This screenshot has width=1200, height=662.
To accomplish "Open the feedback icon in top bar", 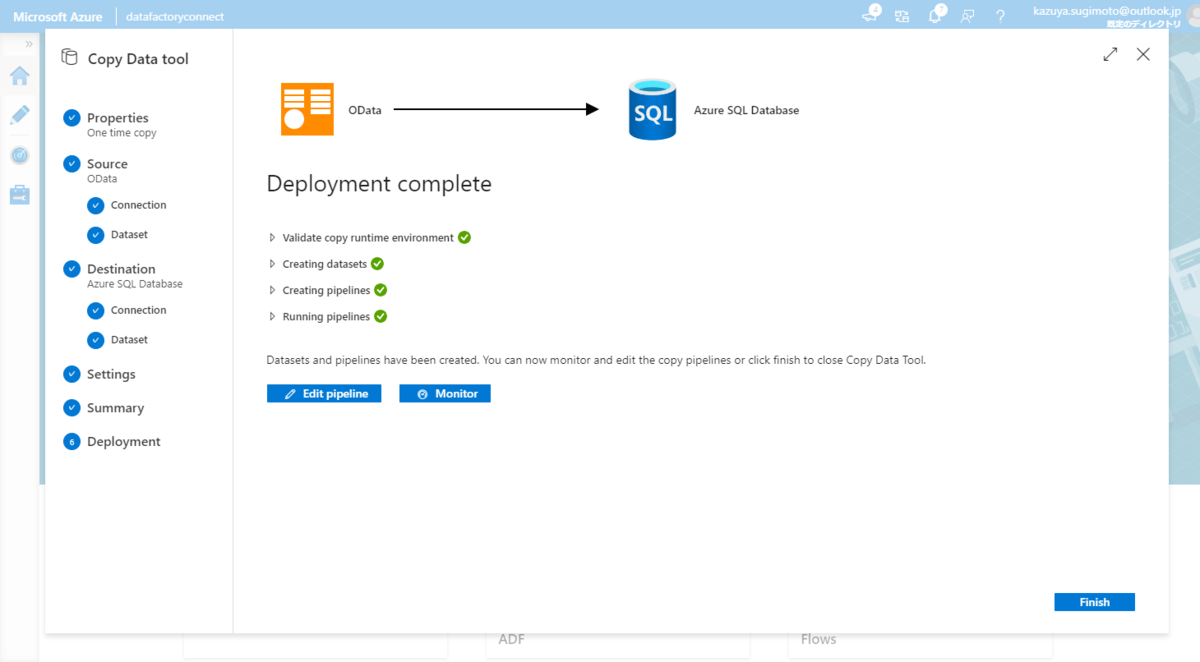I will pos(967,16).
